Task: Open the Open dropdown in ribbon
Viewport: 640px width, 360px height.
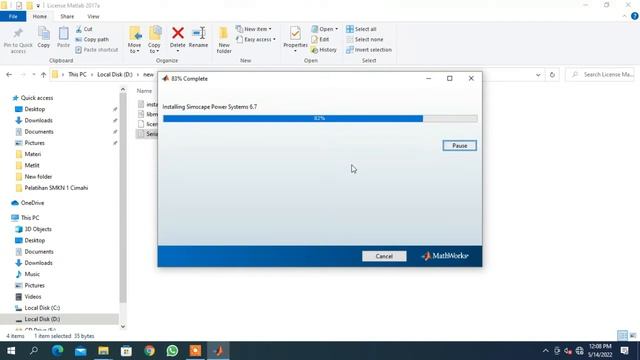Action: pos(324,29)
